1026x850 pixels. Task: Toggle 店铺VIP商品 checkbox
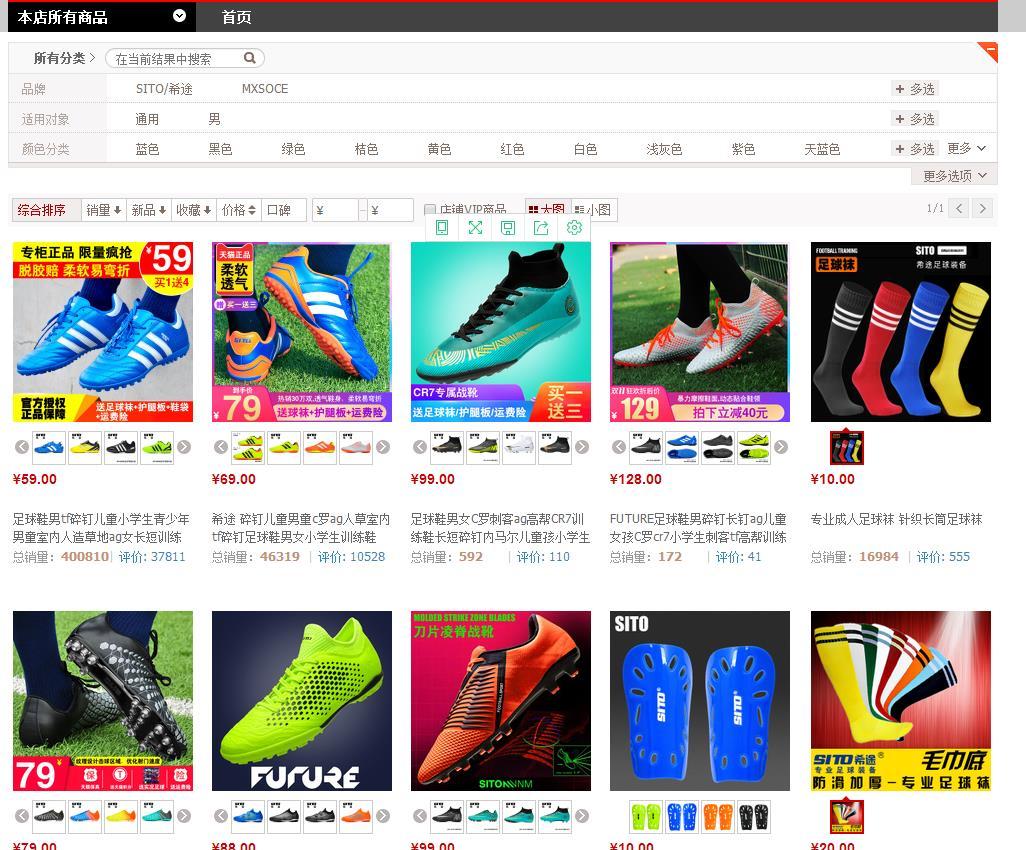(430, 210)
